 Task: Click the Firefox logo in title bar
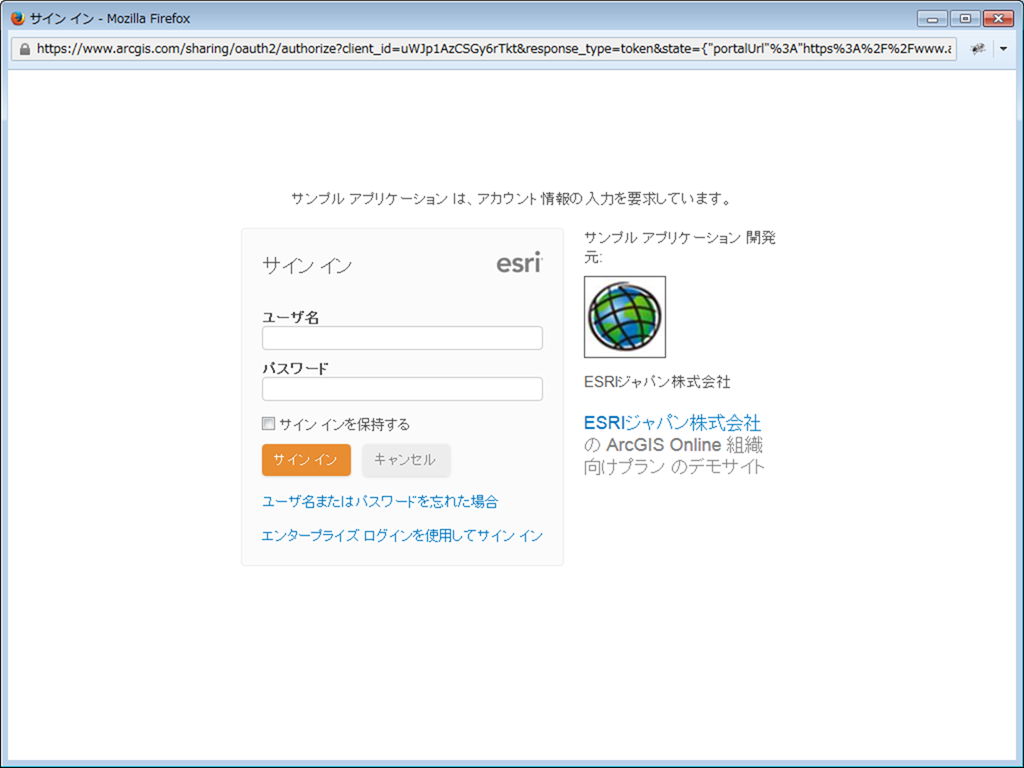pos(17,18)
